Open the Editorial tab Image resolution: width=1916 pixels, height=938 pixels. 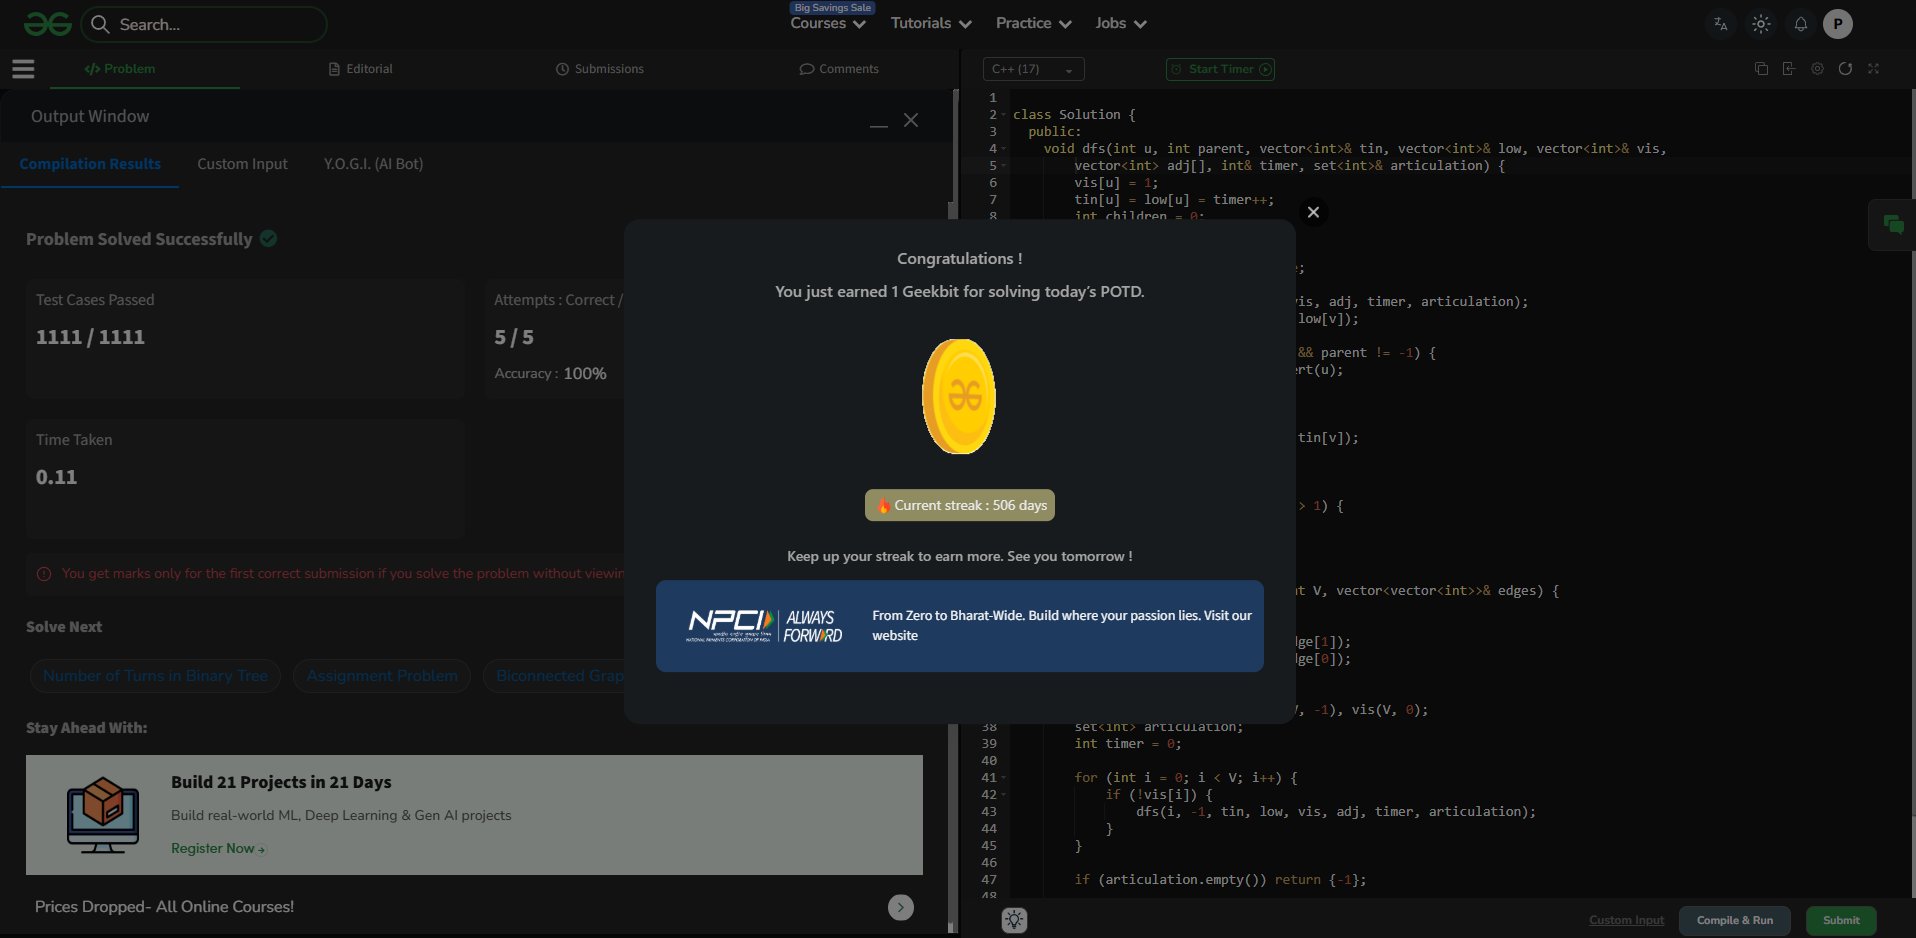tap(361, 69)
